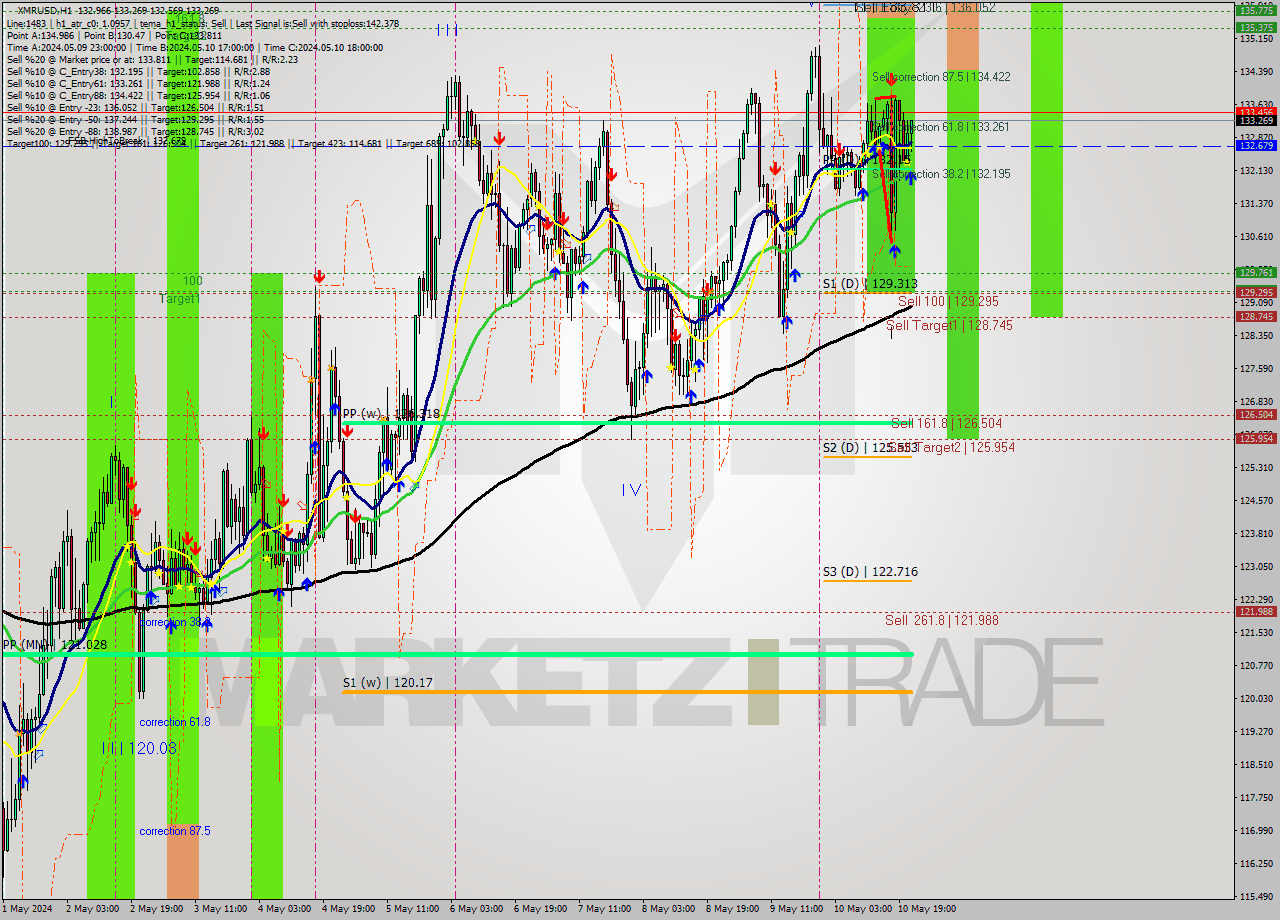The image size is (1280, 920).
Task: Click the red 121.988 price-axis tag
Action: (1256, 611)
